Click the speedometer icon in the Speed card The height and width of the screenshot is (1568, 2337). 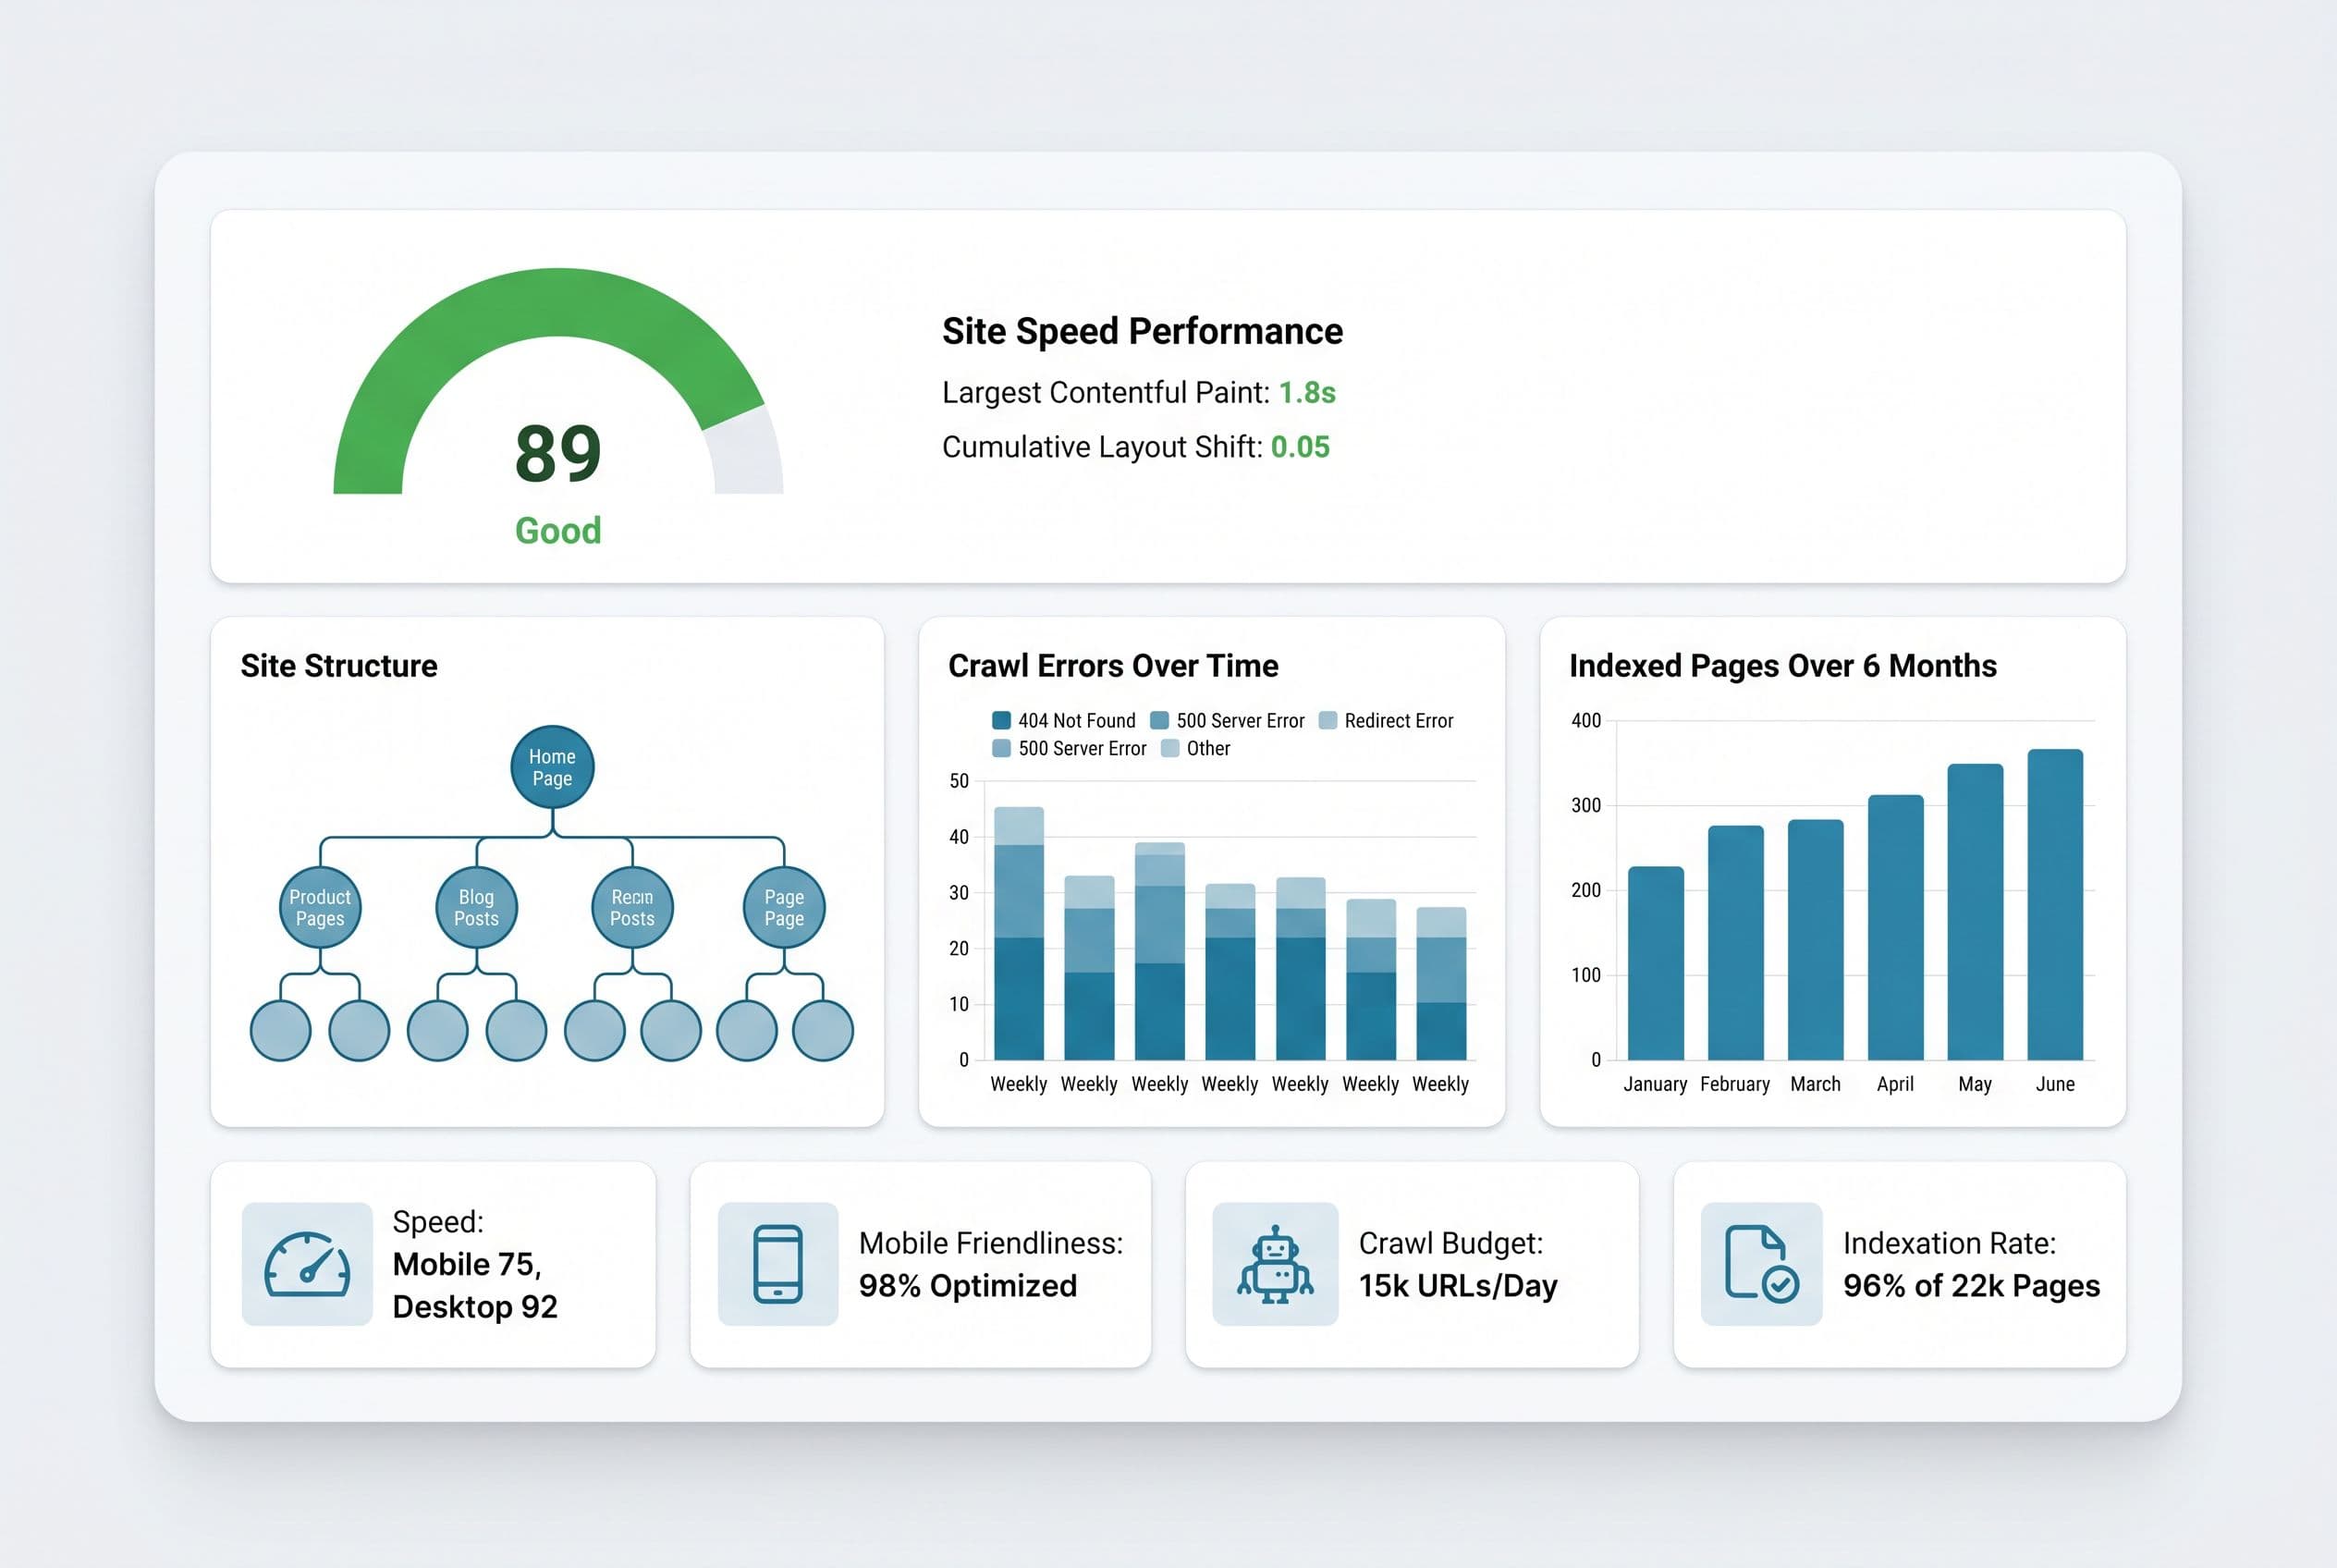(x=307, y=1264)
